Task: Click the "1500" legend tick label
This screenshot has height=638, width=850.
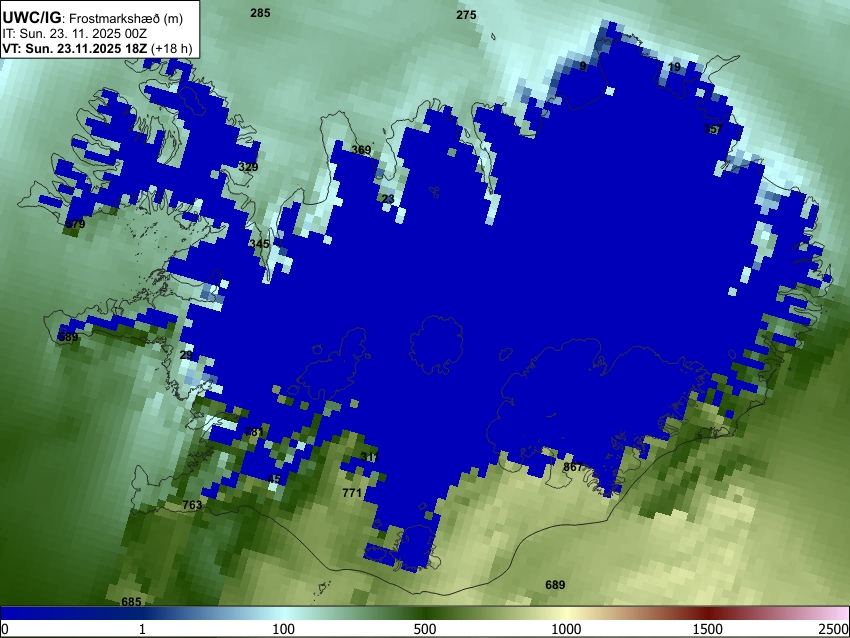Action: click(708, 629)
